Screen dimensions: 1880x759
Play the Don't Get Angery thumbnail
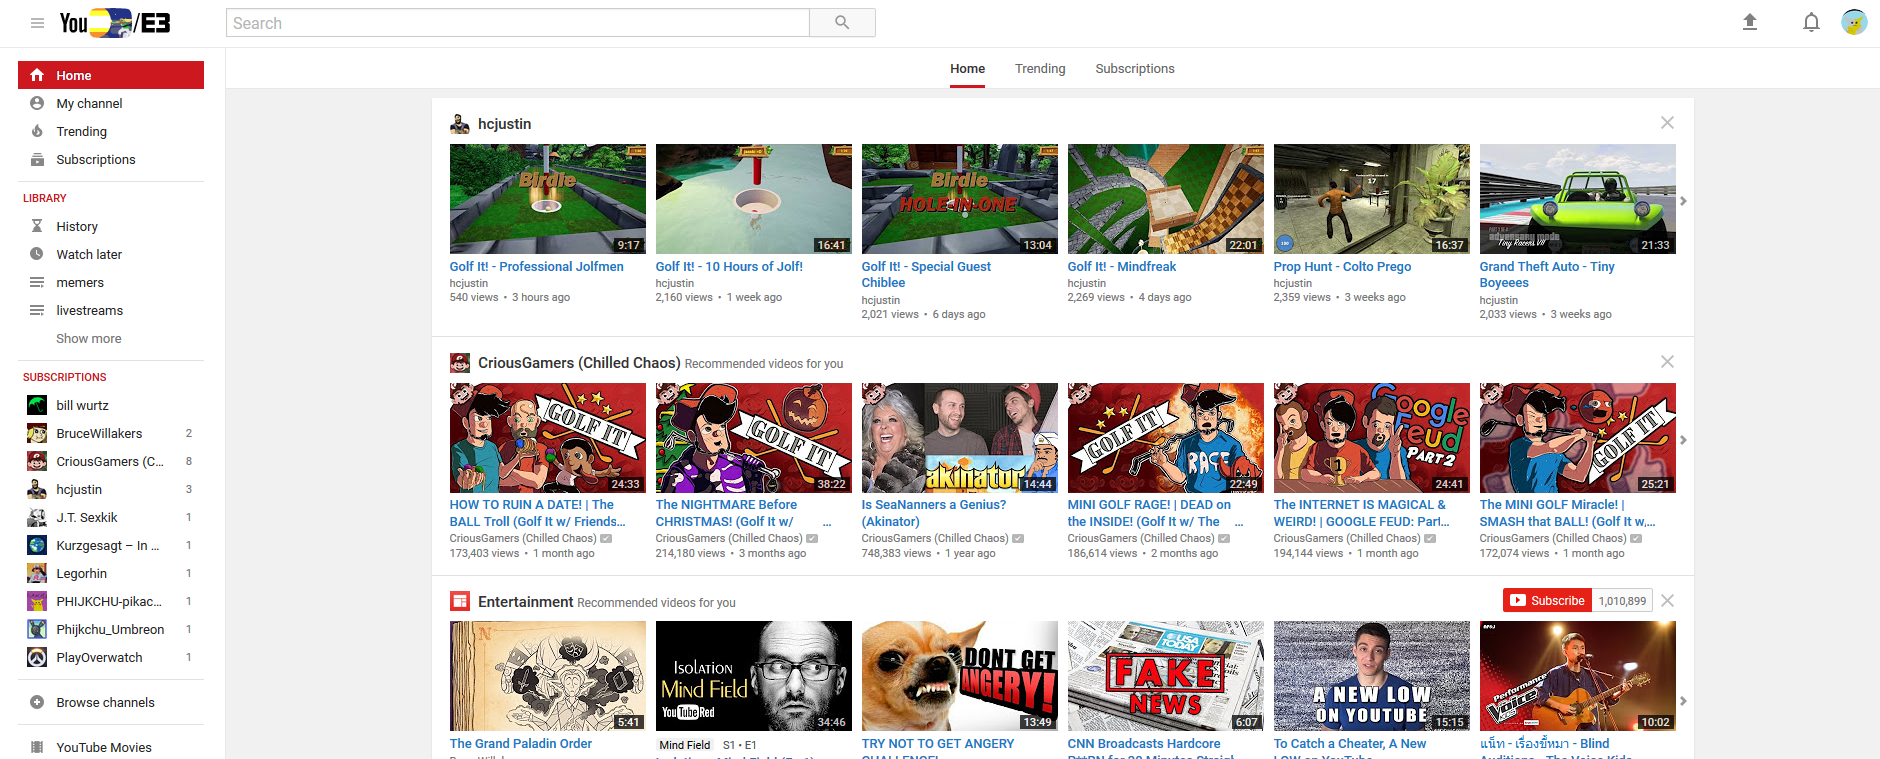point(960,676)
